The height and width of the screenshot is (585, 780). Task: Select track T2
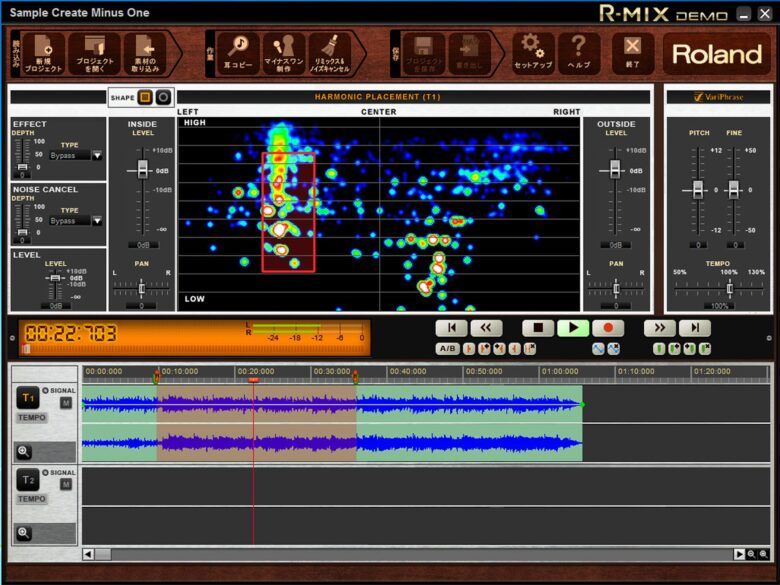coord(28,480)
